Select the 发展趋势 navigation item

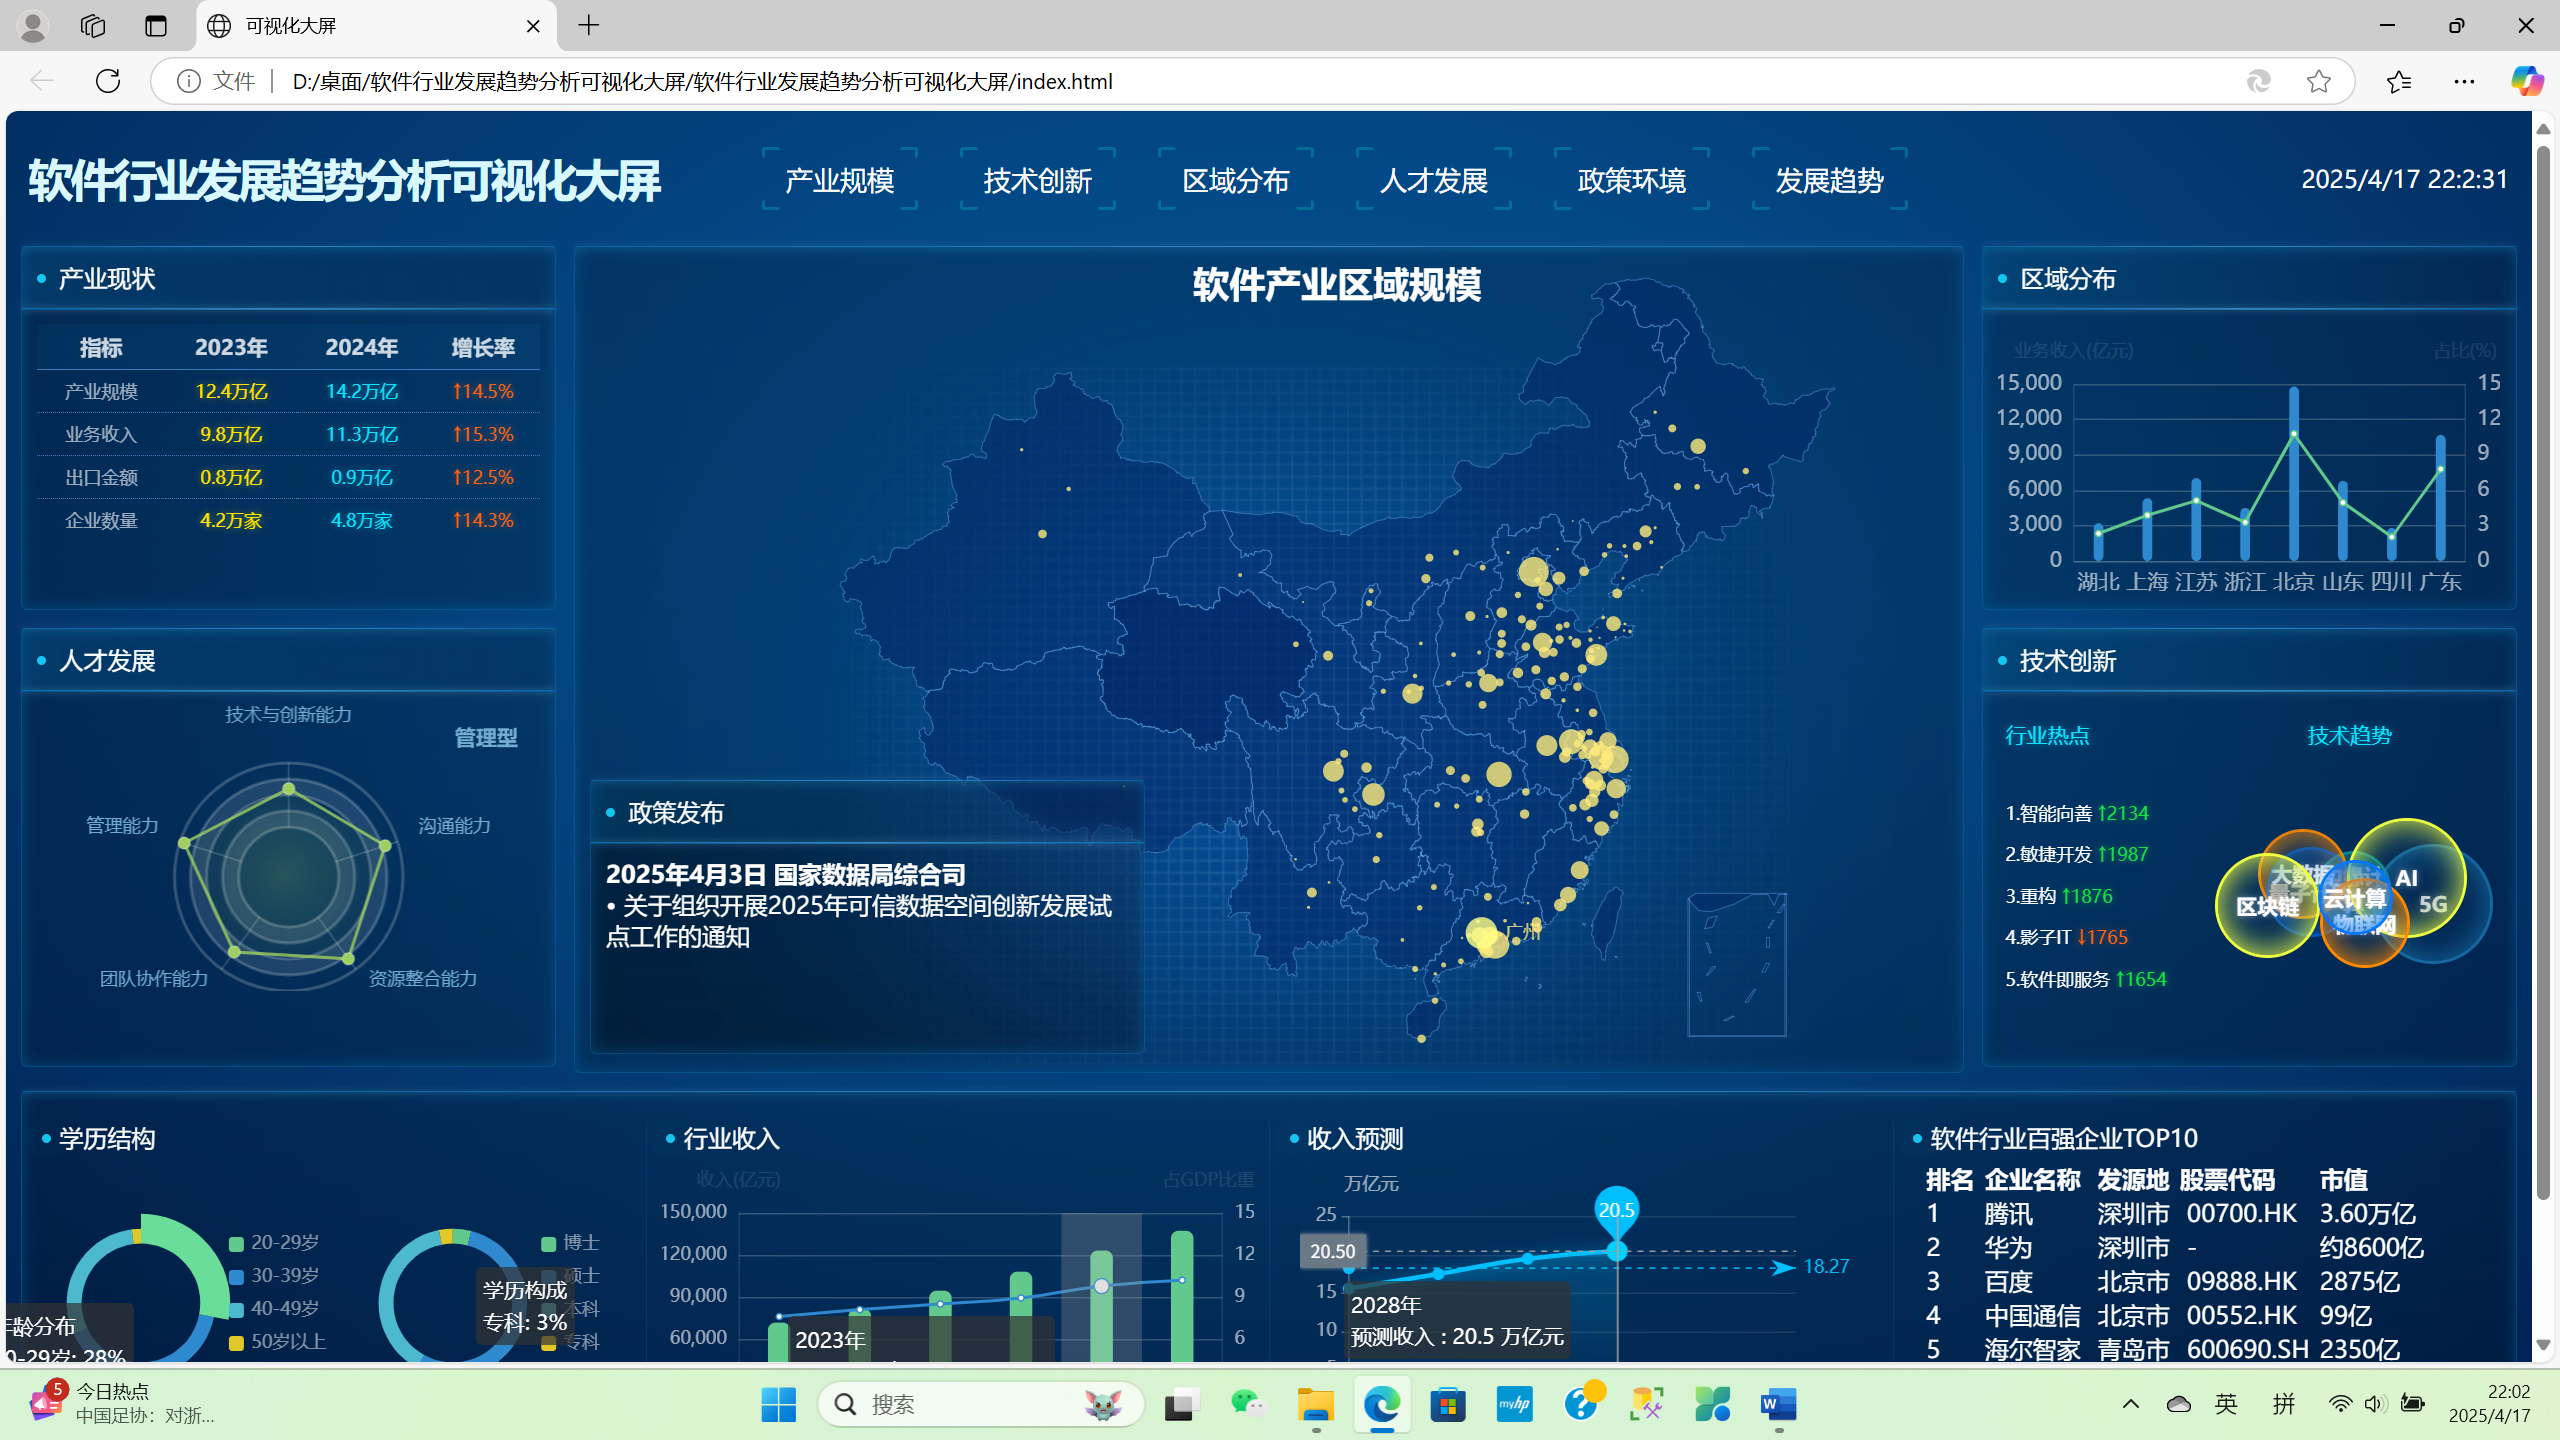(x=1829, y=180)
